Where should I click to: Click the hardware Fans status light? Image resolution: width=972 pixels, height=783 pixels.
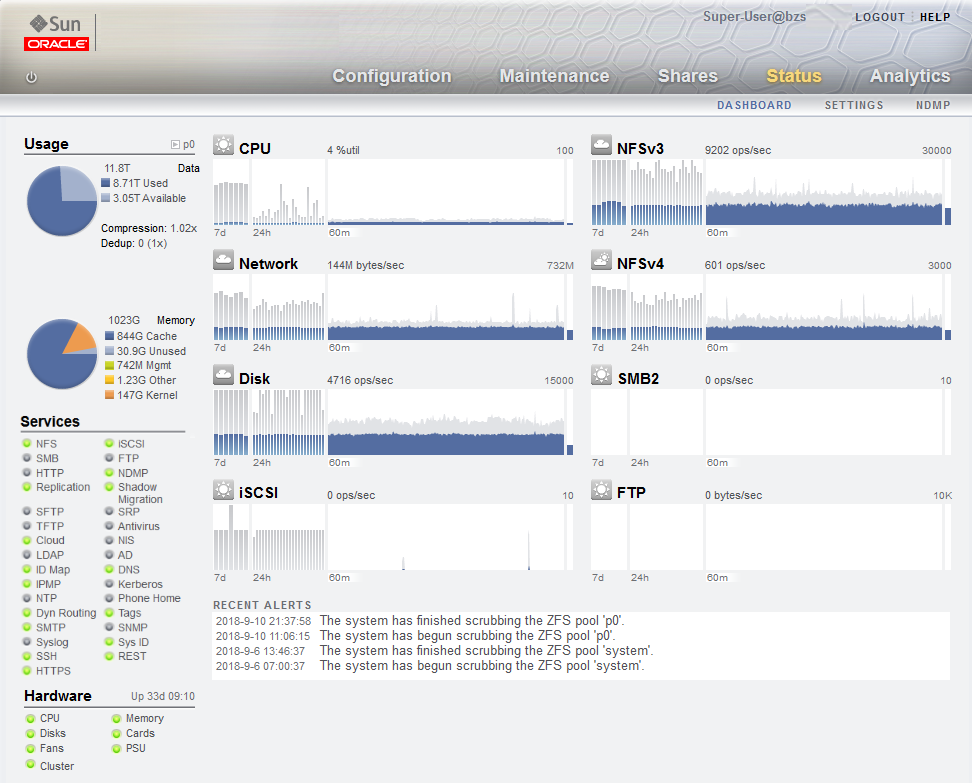pos(30,748)
